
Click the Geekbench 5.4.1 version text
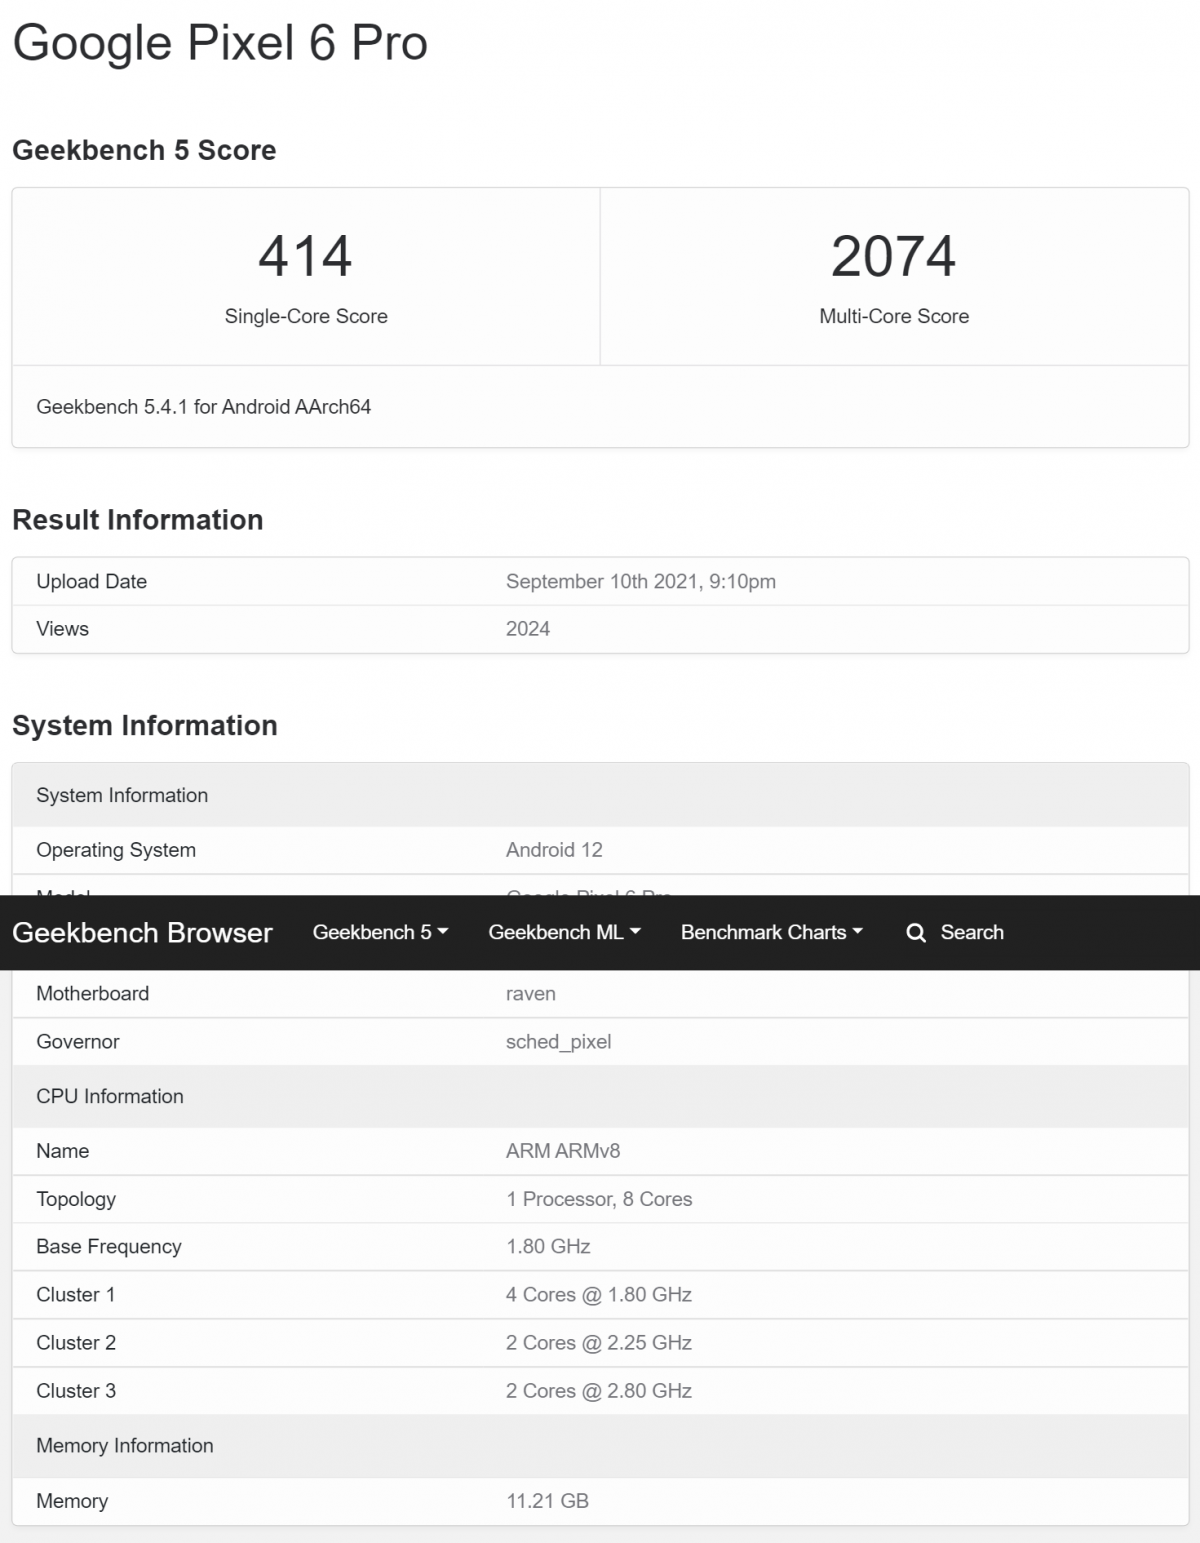click(x=203, y=407)
